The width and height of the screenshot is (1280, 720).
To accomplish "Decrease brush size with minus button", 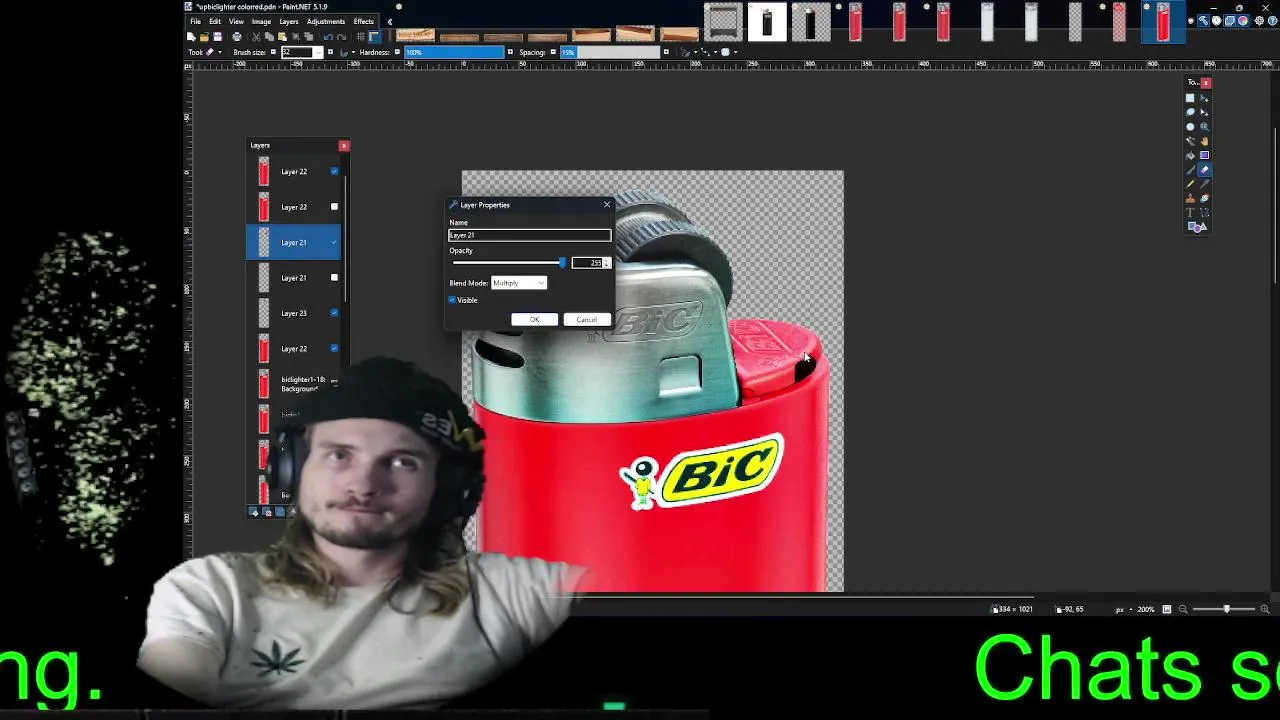I will [273, 52].
